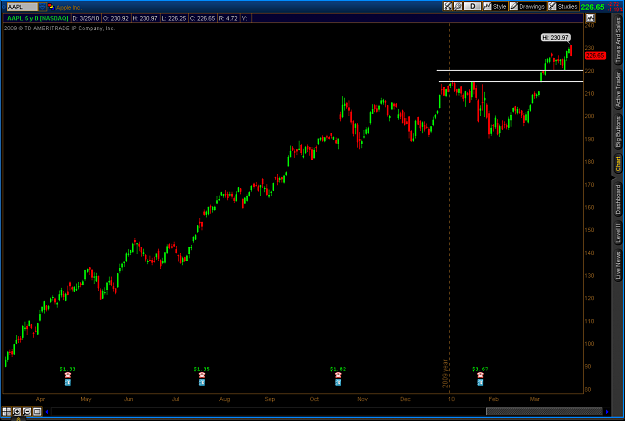Click the magnifier zoom icon in top toolbar

tap(458, 6)
